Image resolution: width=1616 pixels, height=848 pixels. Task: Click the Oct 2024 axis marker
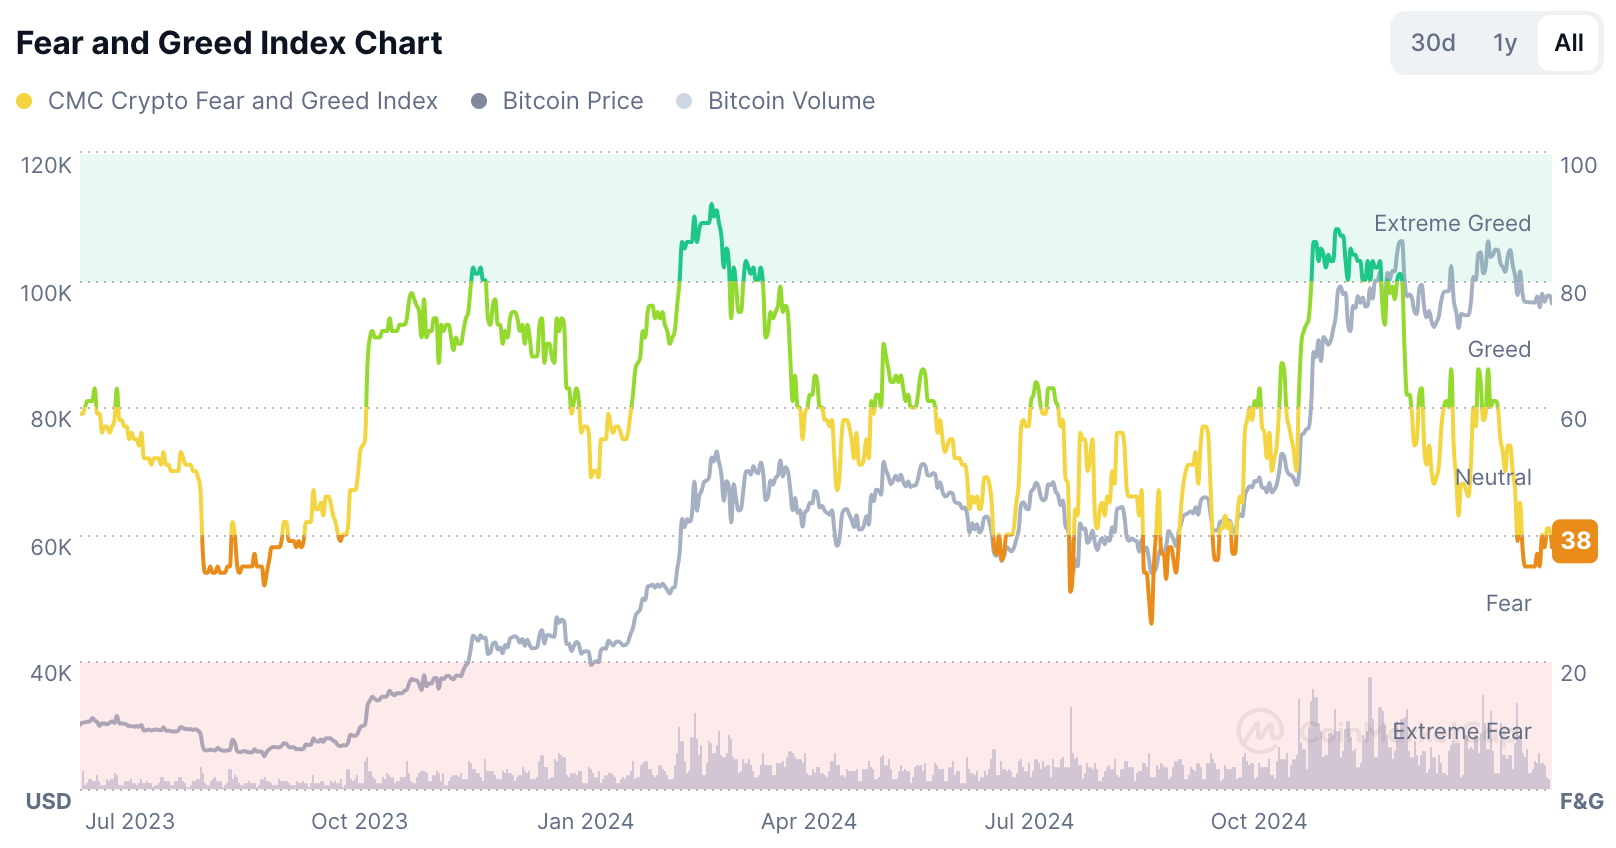(1257, 821)
